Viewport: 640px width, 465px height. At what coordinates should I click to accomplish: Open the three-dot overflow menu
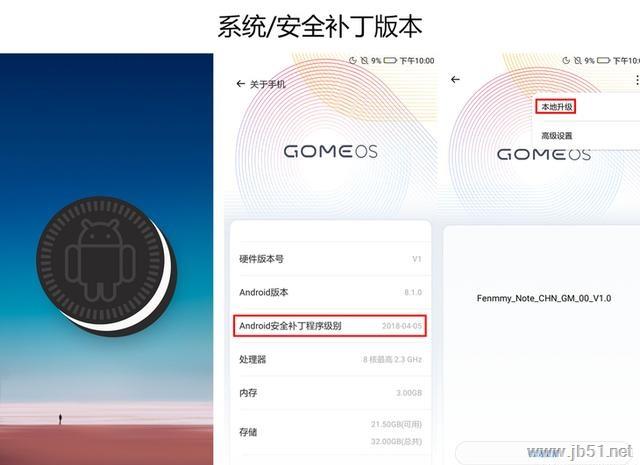click(637, 80)
